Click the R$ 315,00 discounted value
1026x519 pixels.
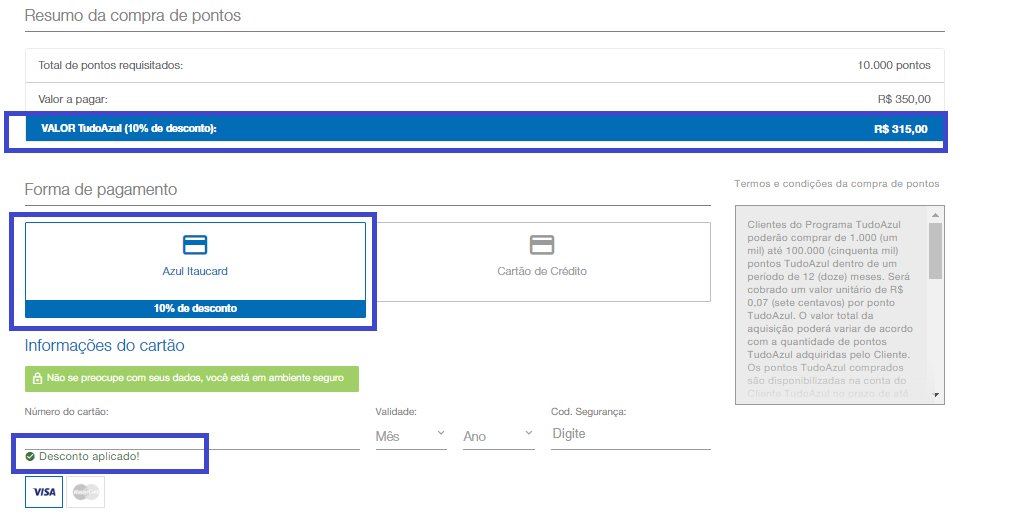(x=900, y=129)
